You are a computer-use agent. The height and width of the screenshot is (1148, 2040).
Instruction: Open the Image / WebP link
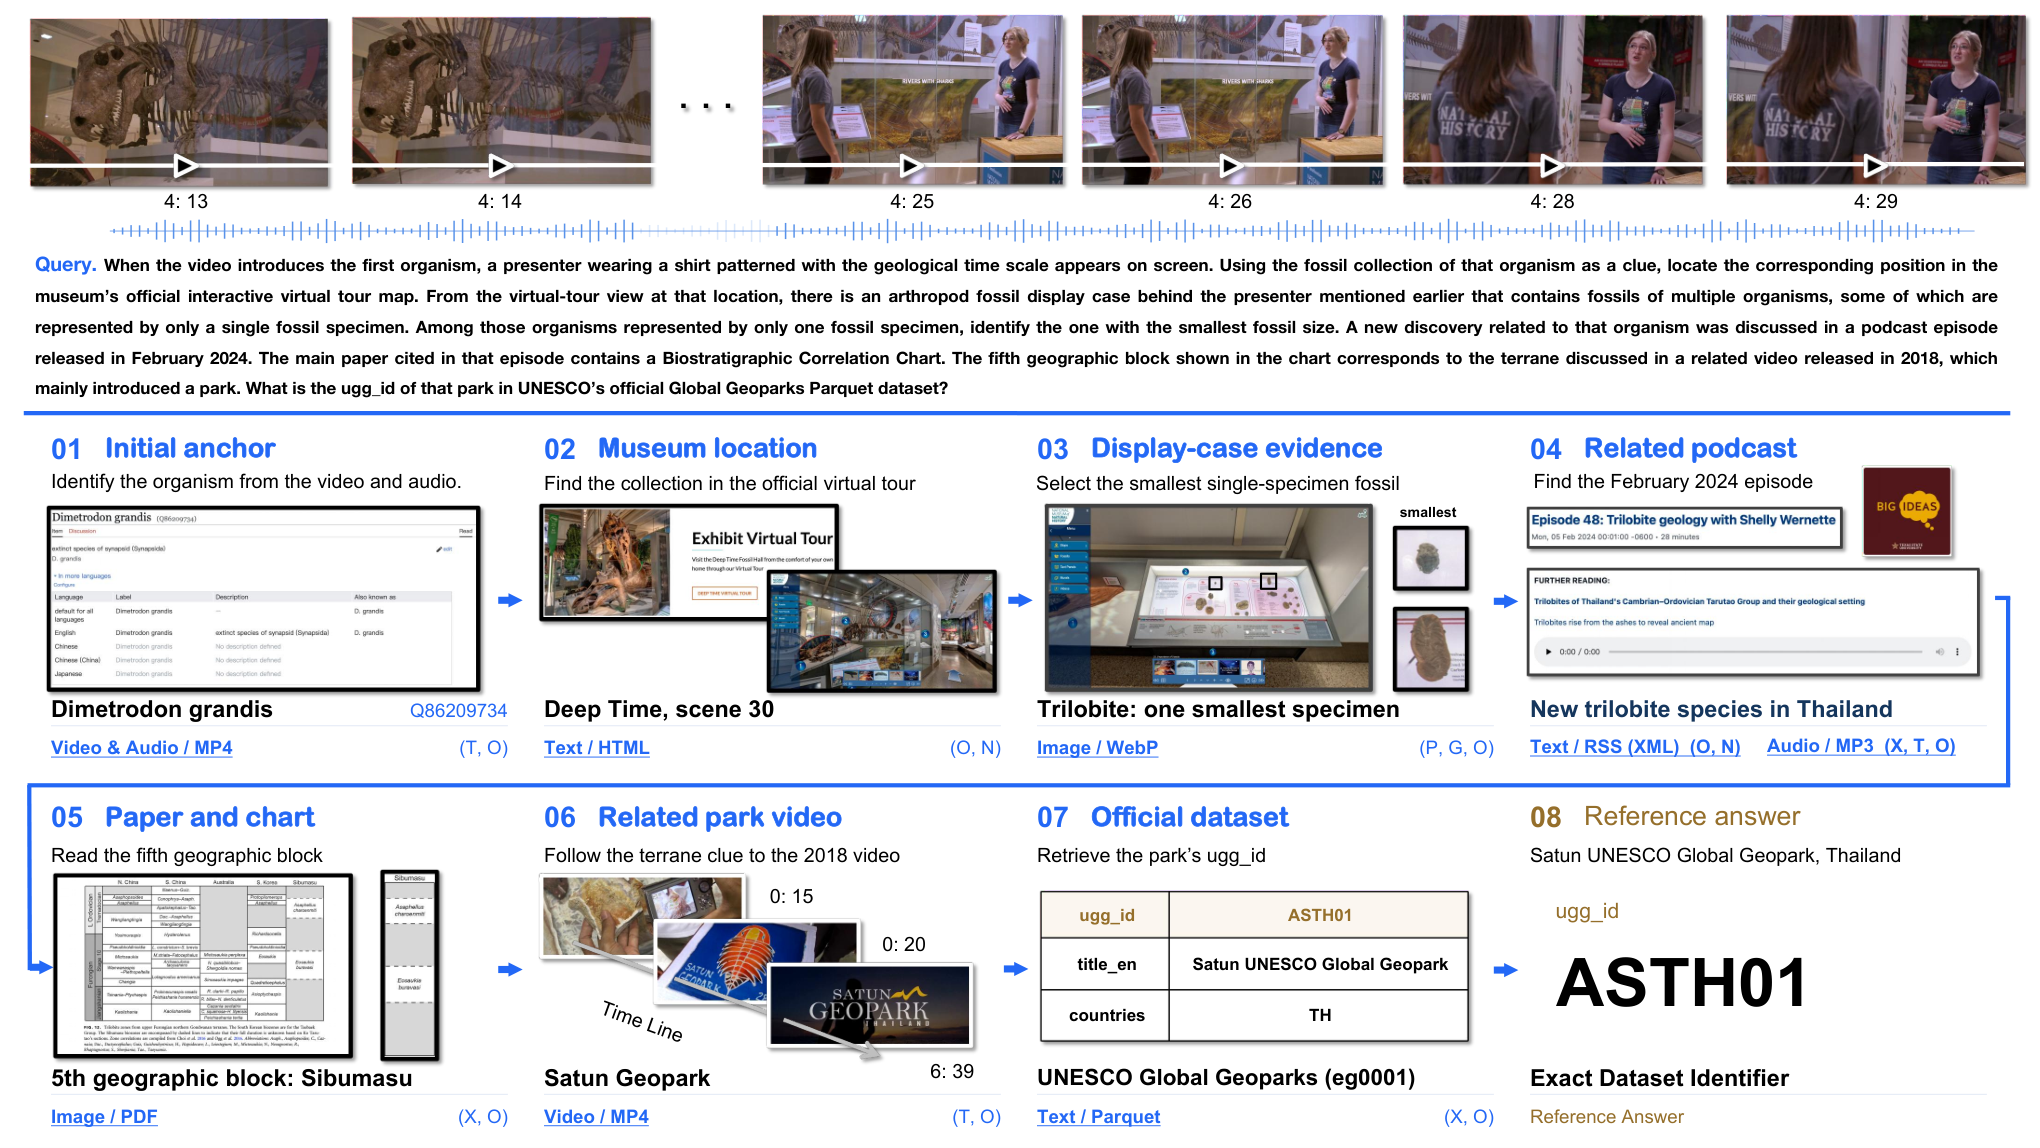(x=1097, y=747)
